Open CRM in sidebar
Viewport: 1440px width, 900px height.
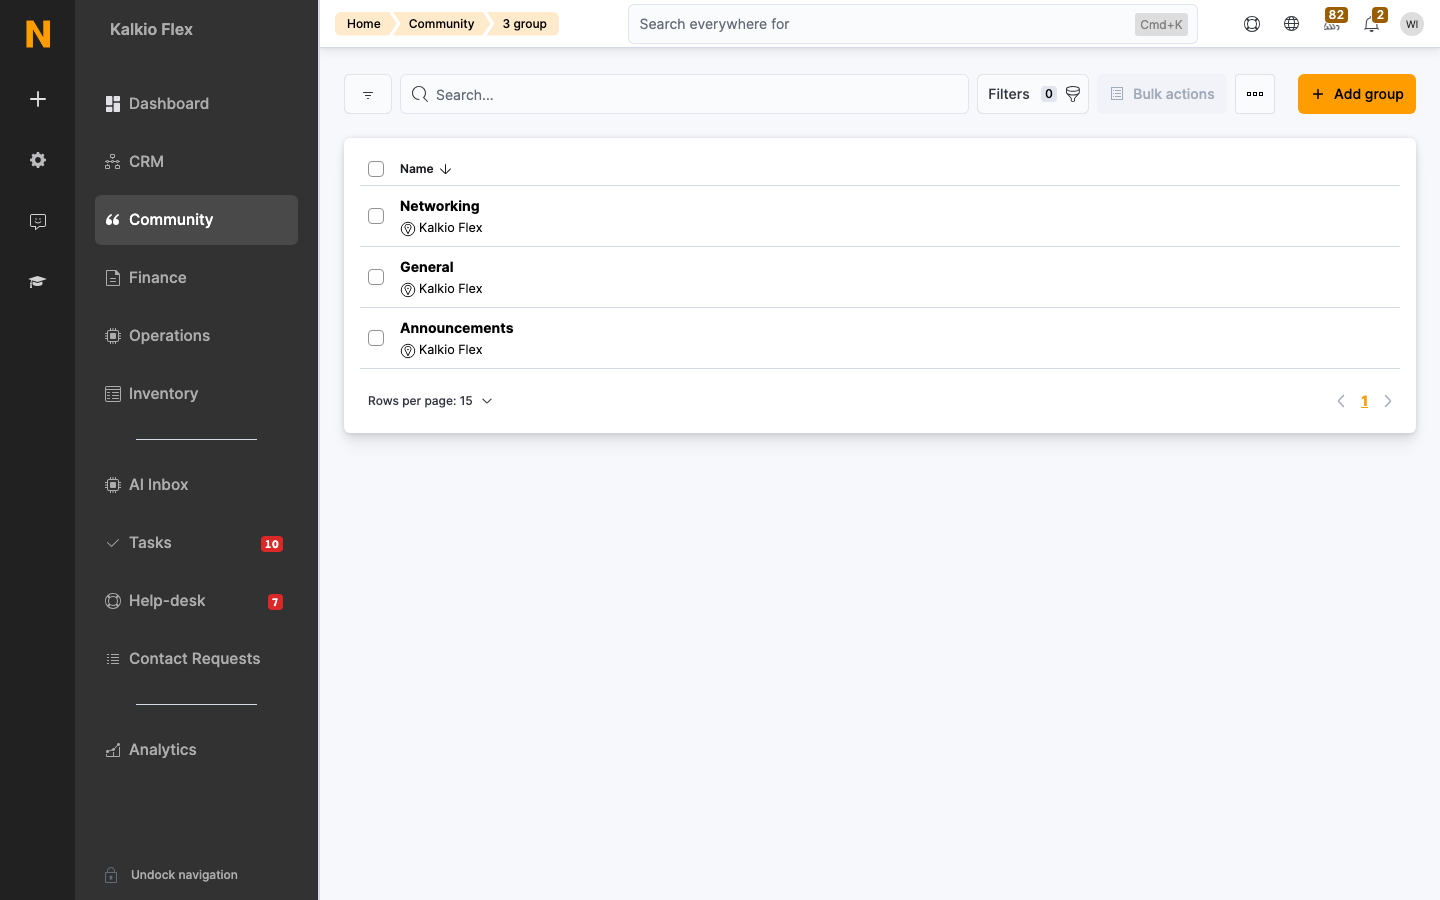click(196, 162)
